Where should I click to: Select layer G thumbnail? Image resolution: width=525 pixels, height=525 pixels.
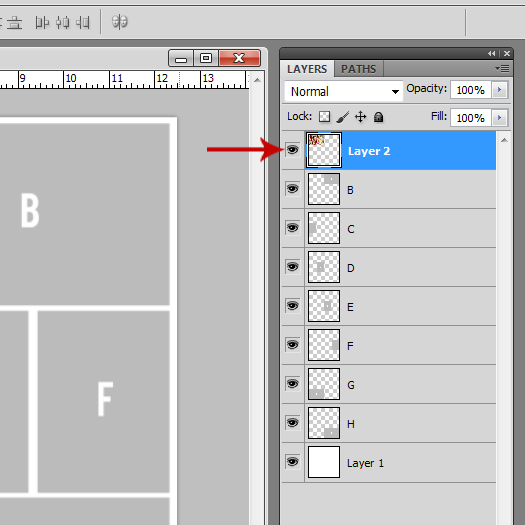(x=324, y=384)
